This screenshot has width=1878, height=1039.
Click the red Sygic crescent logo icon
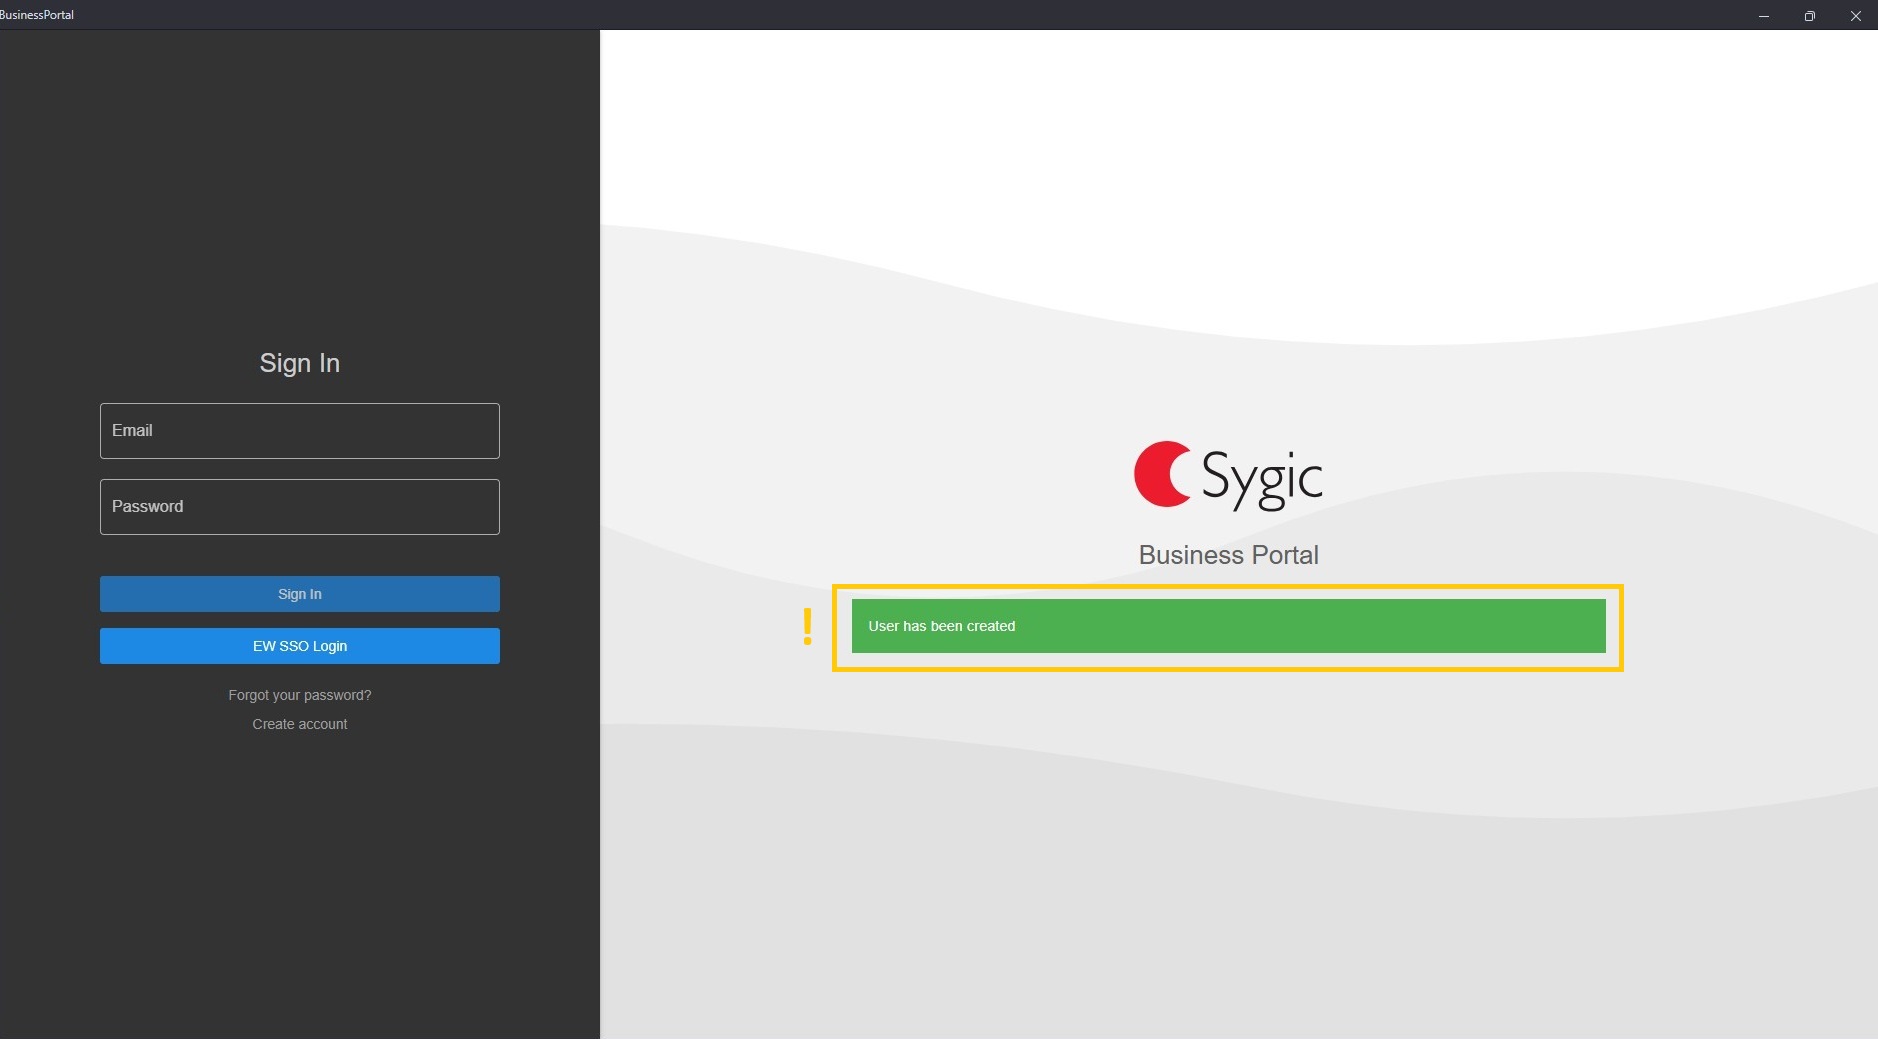coord(1161,474)
